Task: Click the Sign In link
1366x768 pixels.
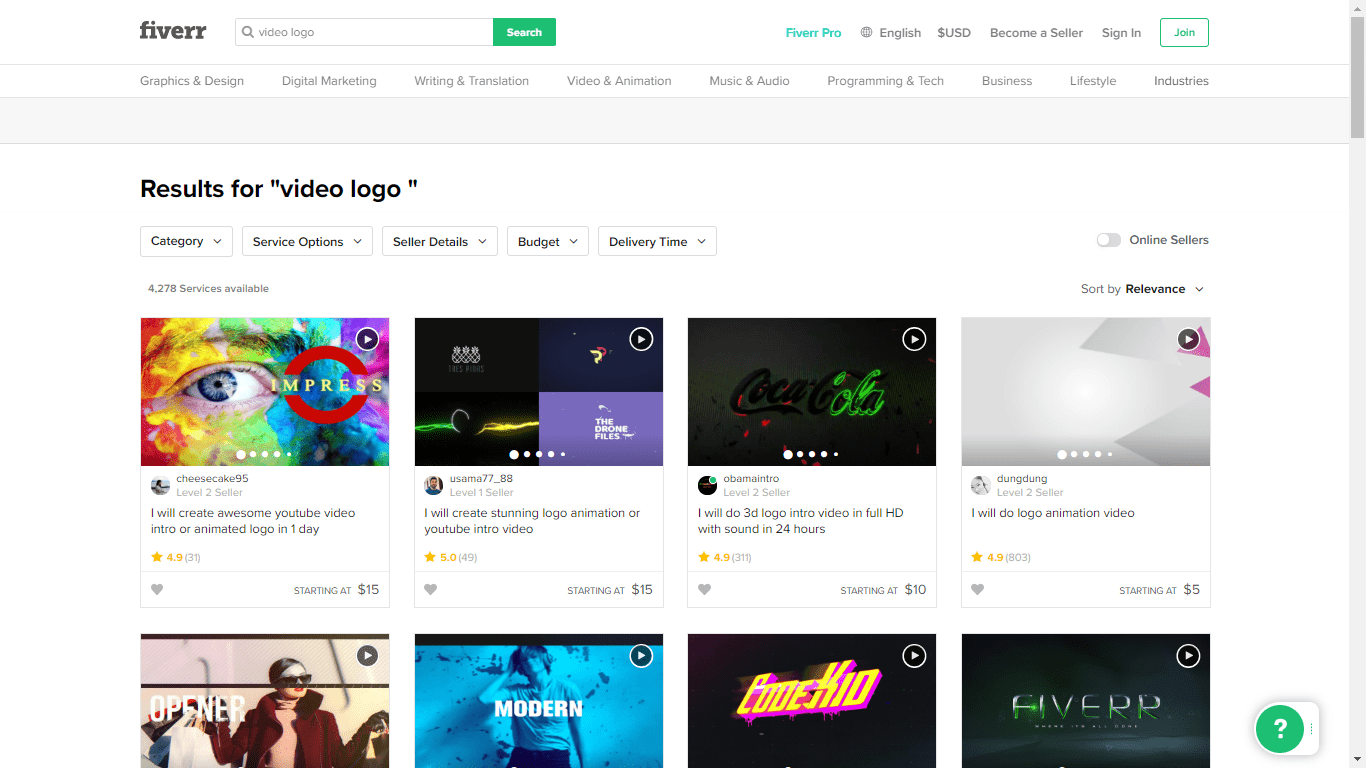Action: click(x=1121, y=32)
